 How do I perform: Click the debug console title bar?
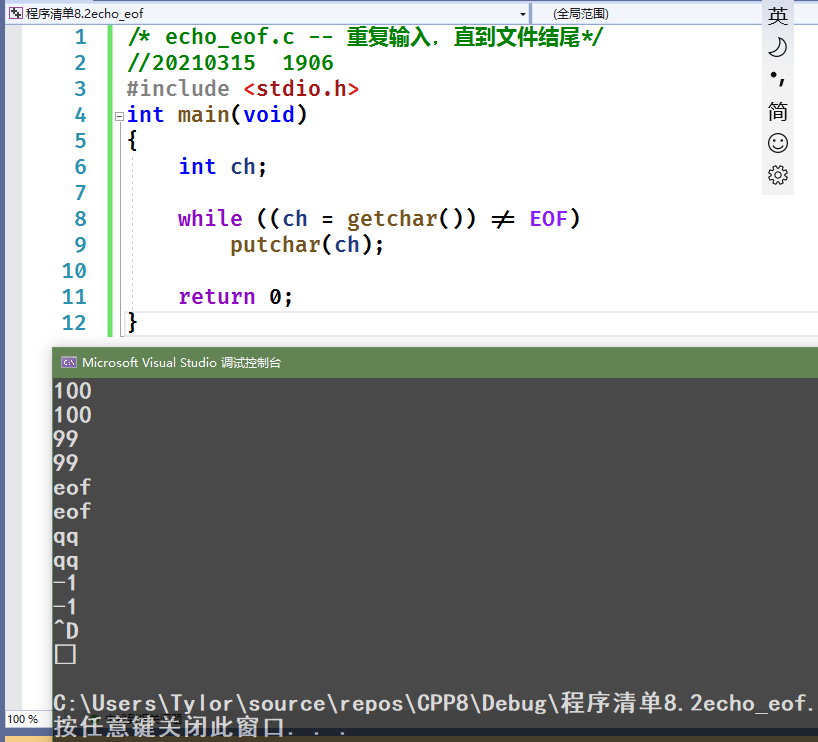tap(435, 362)
